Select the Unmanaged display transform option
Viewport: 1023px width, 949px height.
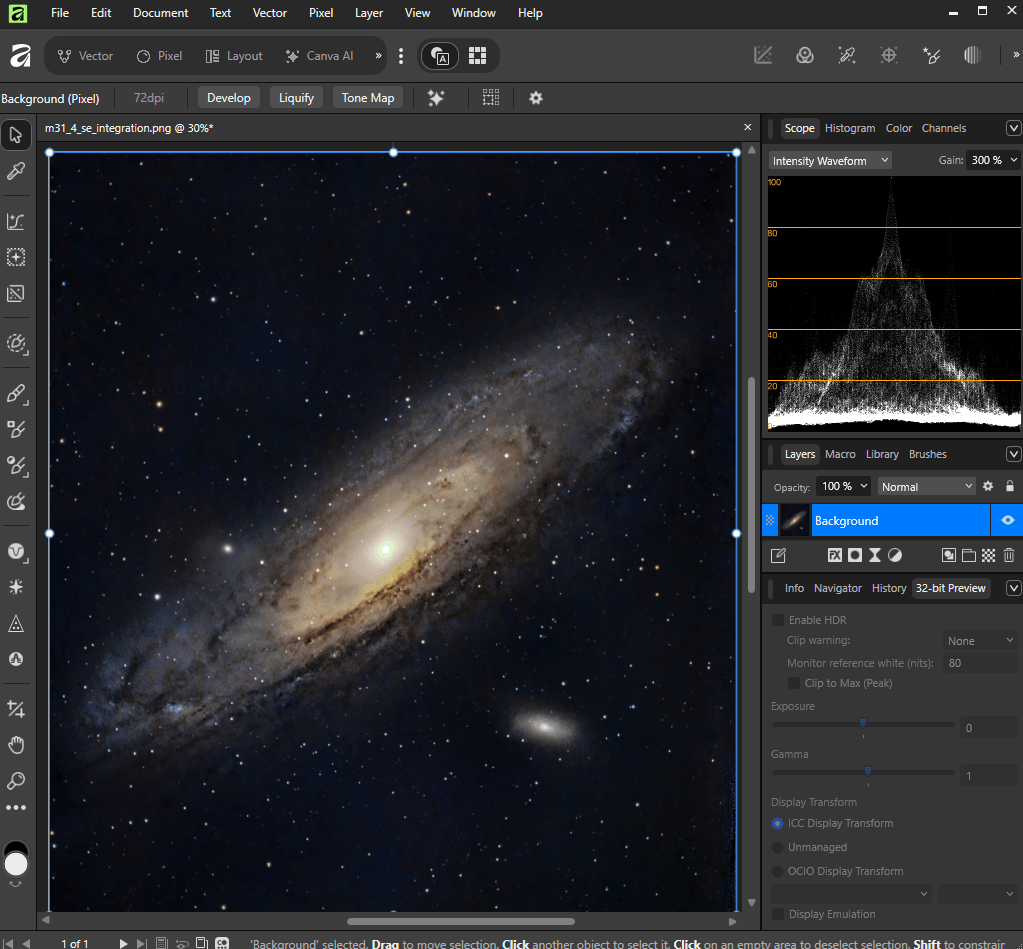[778, 847]
